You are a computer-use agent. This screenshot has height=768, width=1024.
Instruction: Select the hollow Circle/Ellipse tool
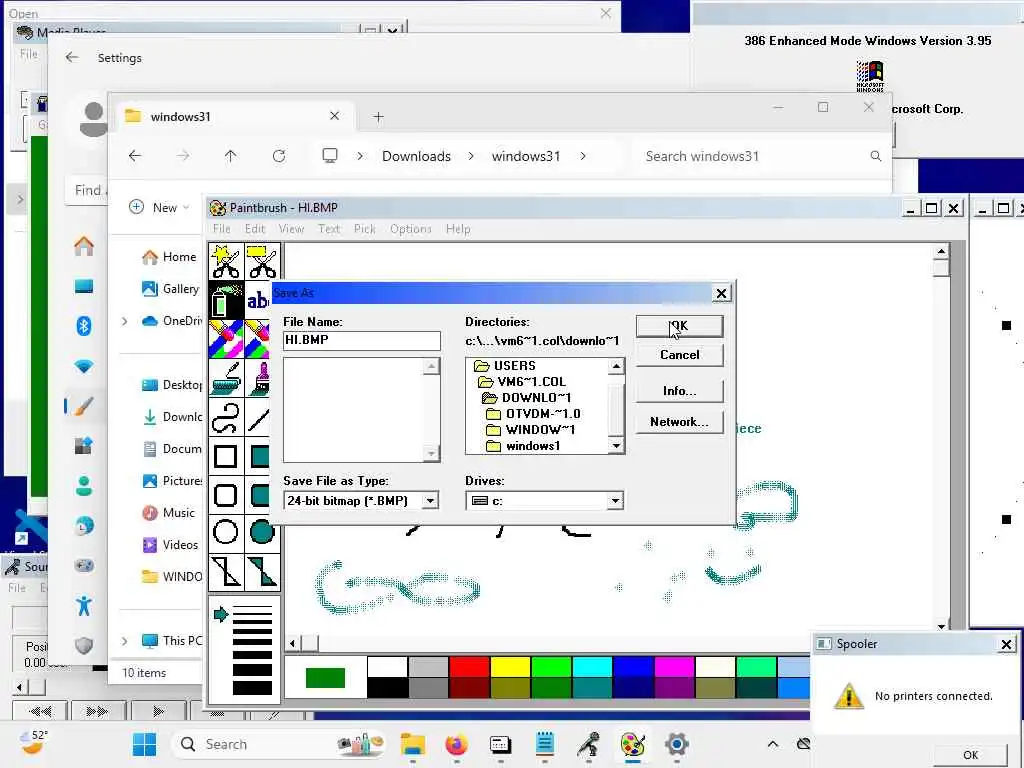click(x=226, y=532)
